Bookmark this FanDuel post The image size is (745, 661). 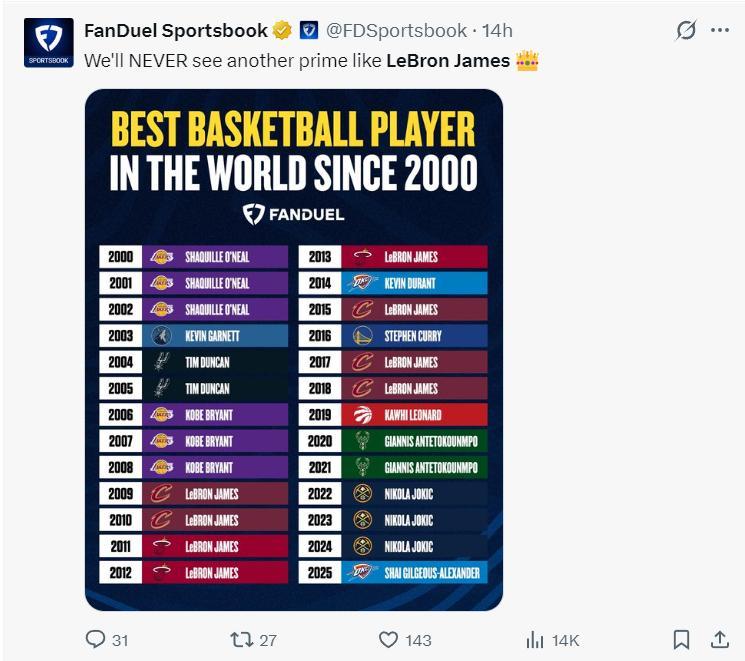(681, 639)
